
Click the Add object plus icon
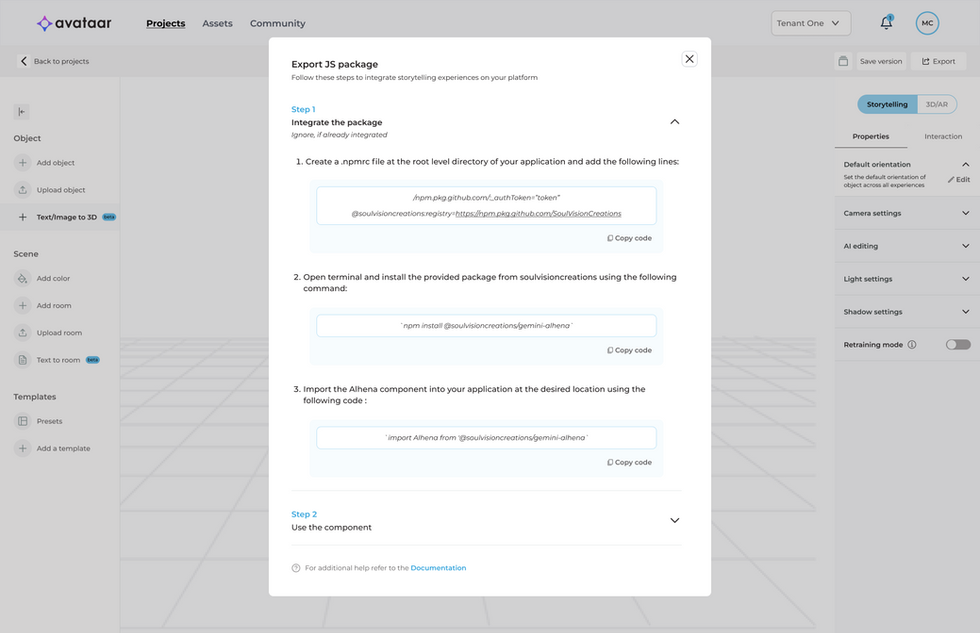[23, 163]
